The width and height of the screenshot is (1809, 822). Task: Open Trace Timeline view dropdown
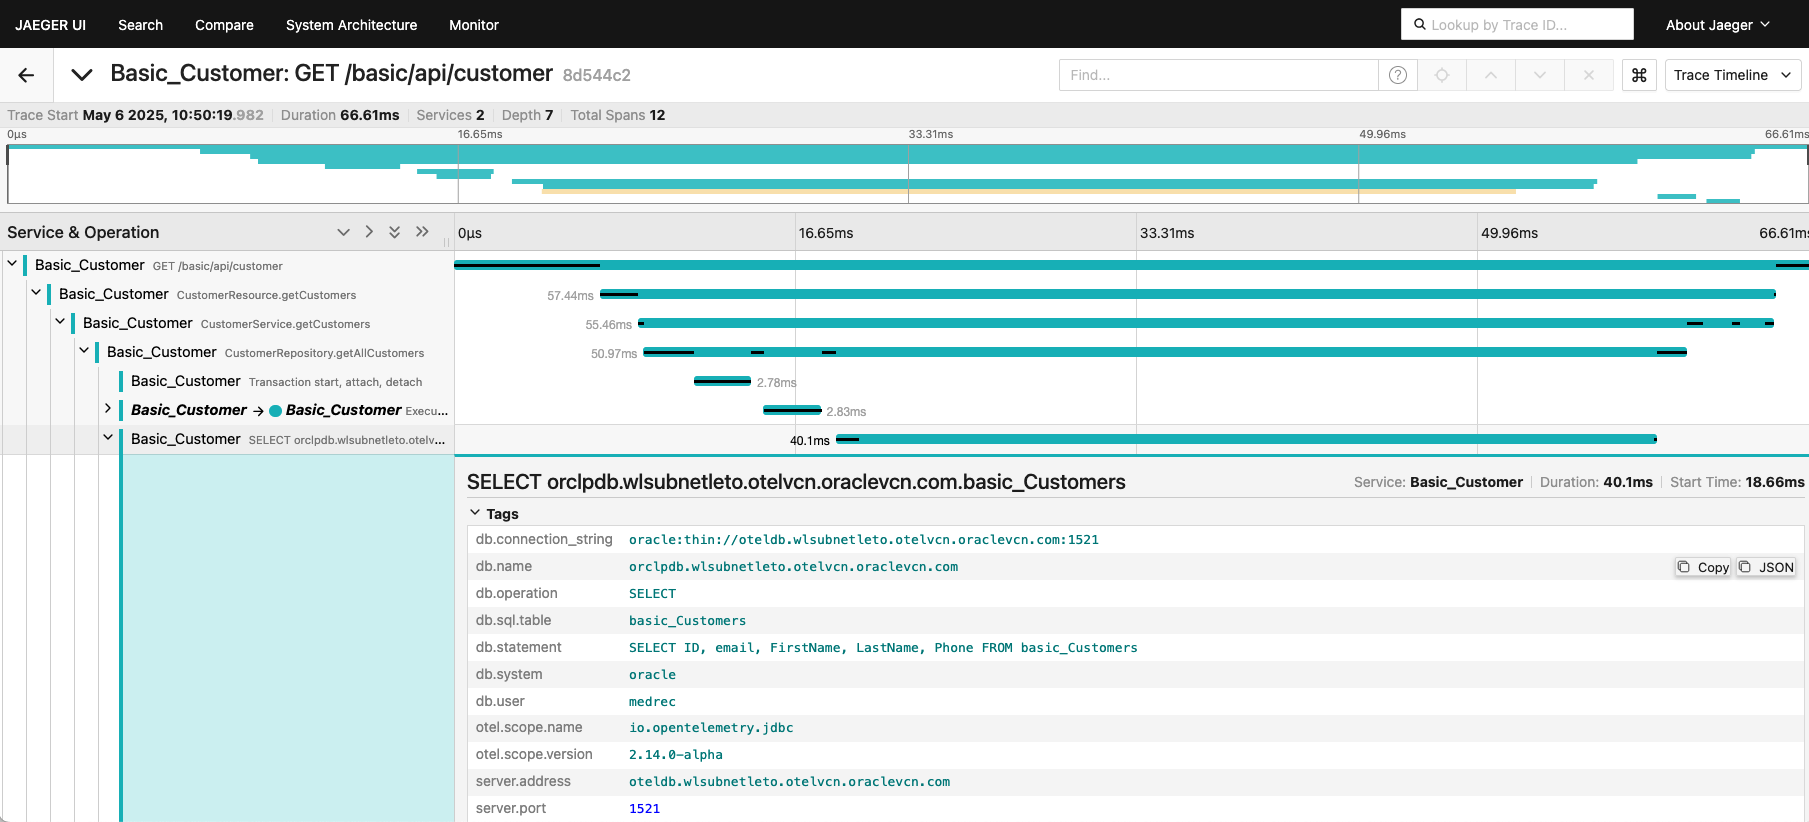(1732, 75)
